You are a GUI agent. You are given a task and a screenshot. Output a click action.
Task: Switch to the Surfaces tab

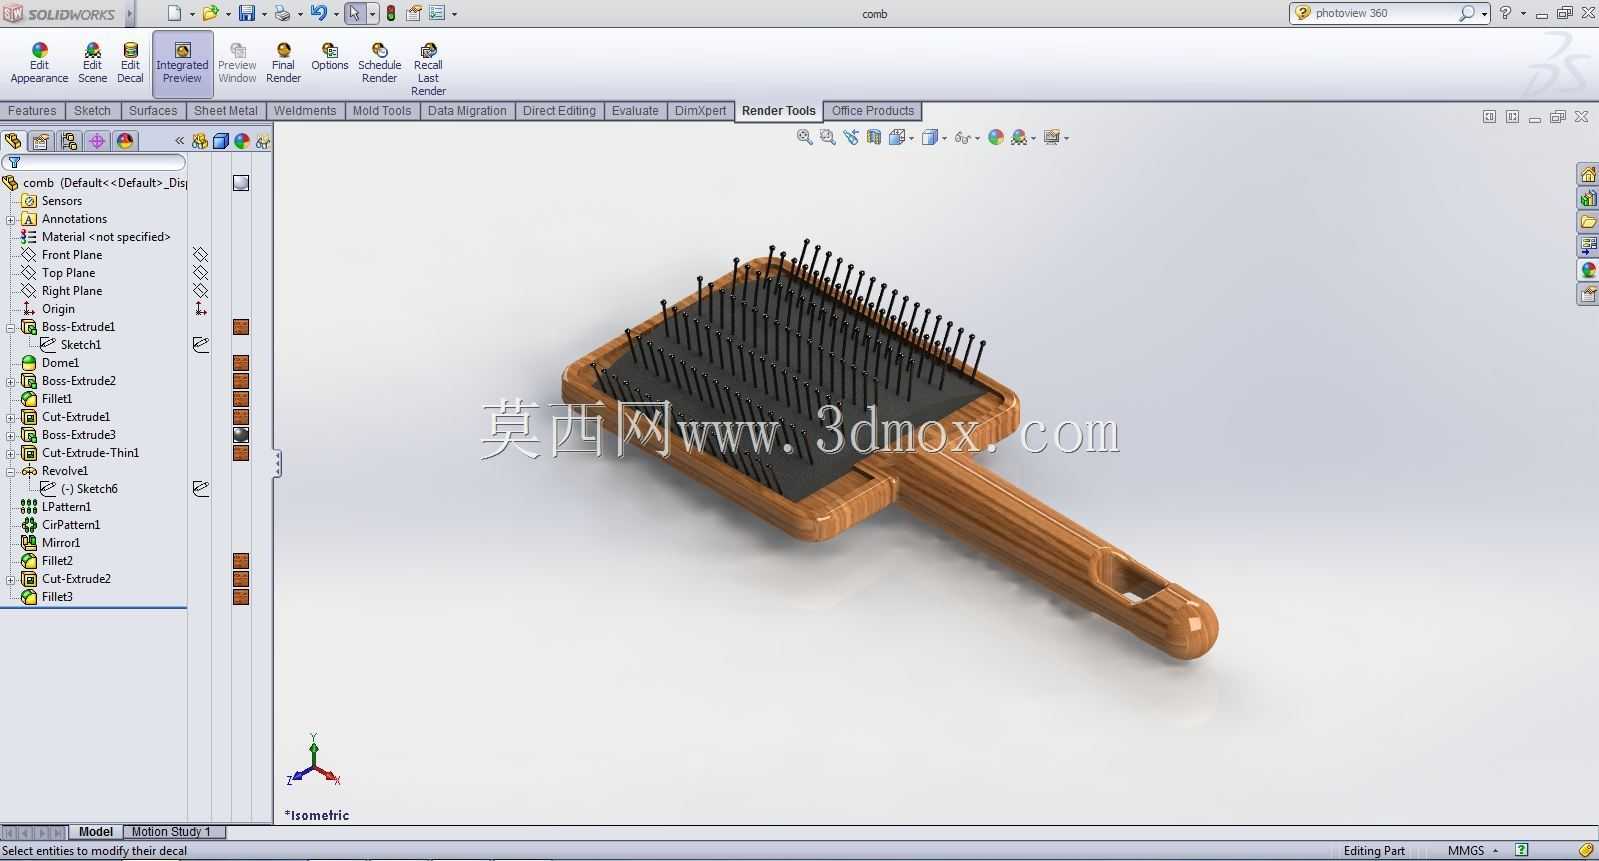tap(153, 111)
